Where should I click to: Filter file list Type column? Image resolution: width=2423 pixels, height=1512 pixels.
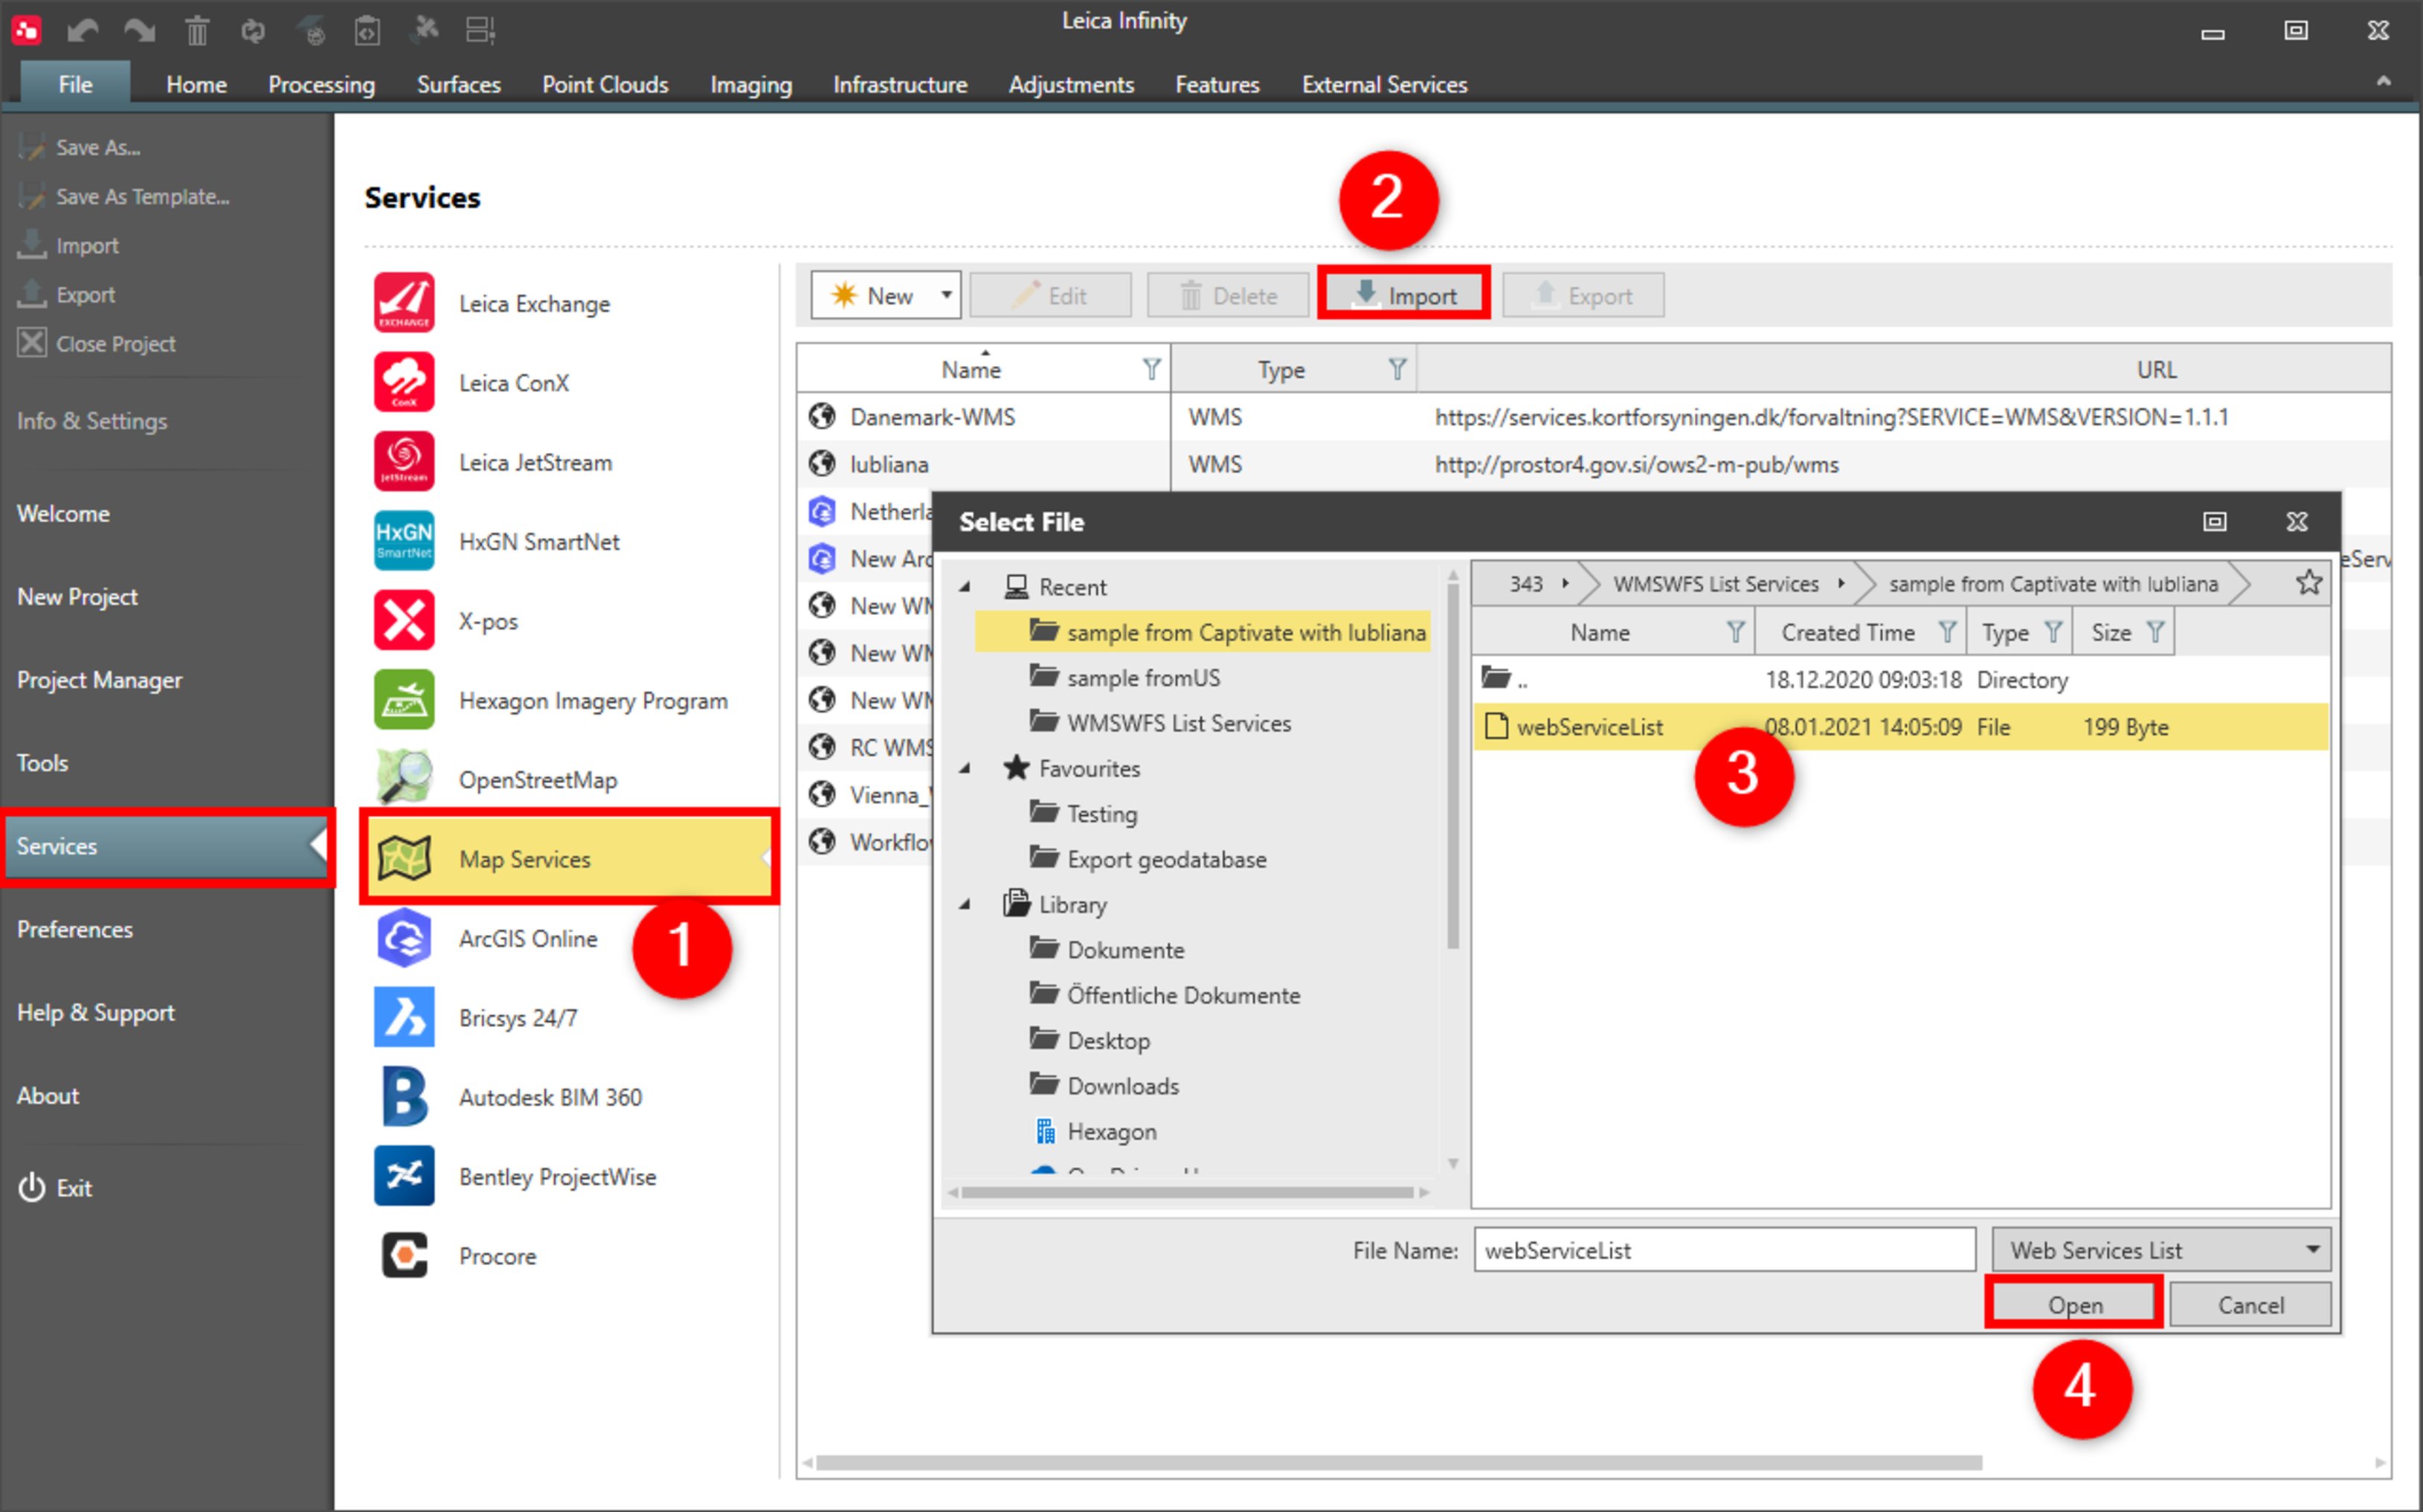tap(2053, 632)
